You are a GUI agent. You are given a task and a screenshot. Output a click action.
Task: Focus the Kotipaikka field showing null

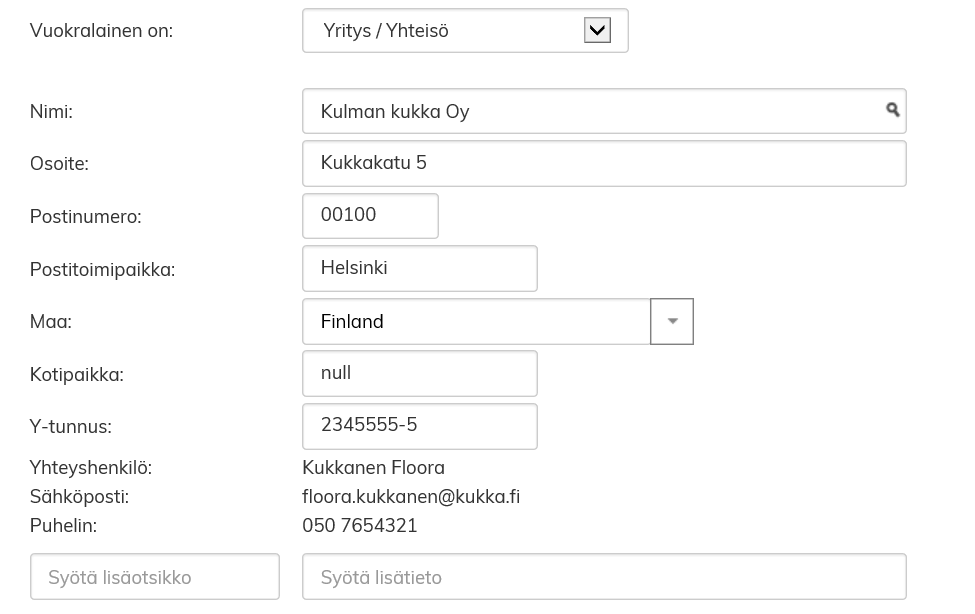419,373
